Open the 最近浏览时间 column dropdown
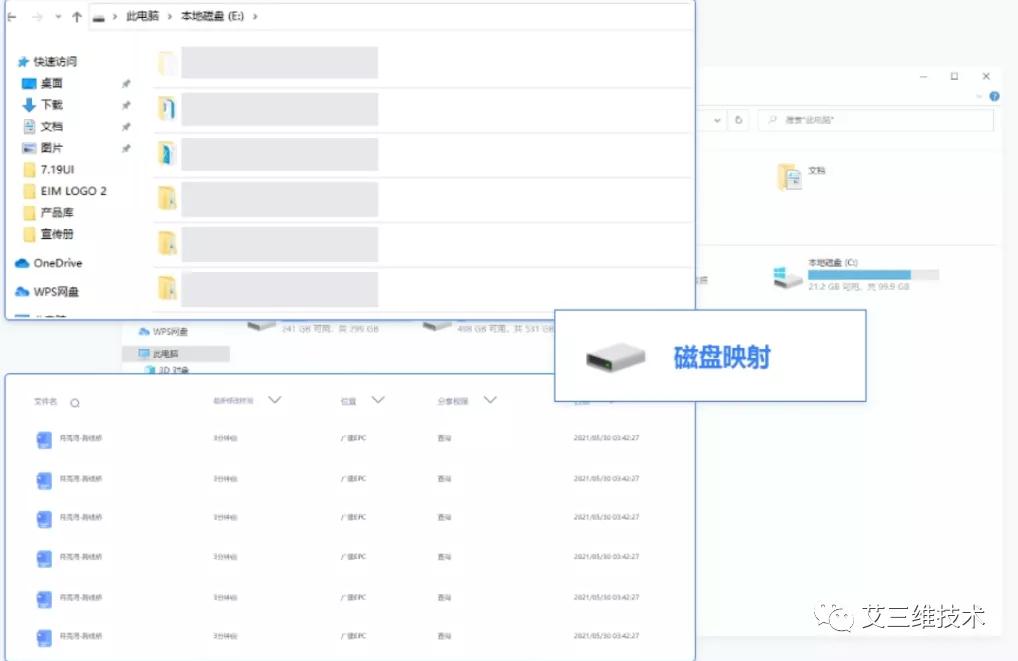The width and height of the screenshot is (1018, 661). (x=274, y=399)
